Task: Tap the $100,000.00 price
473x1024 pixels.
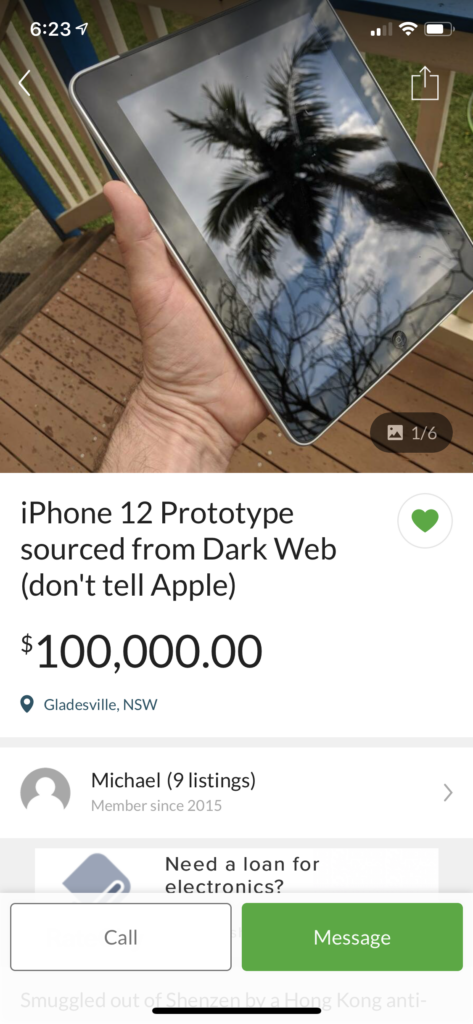Action: point(141,652)
